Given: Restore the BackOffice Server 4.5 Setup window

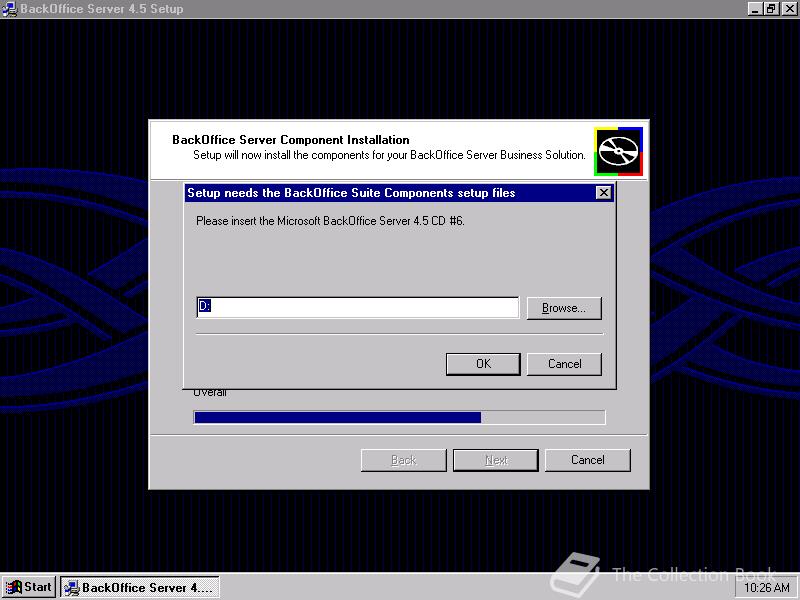Looking at the screenshot, I should pyautogui.click(x=771, y=9).
